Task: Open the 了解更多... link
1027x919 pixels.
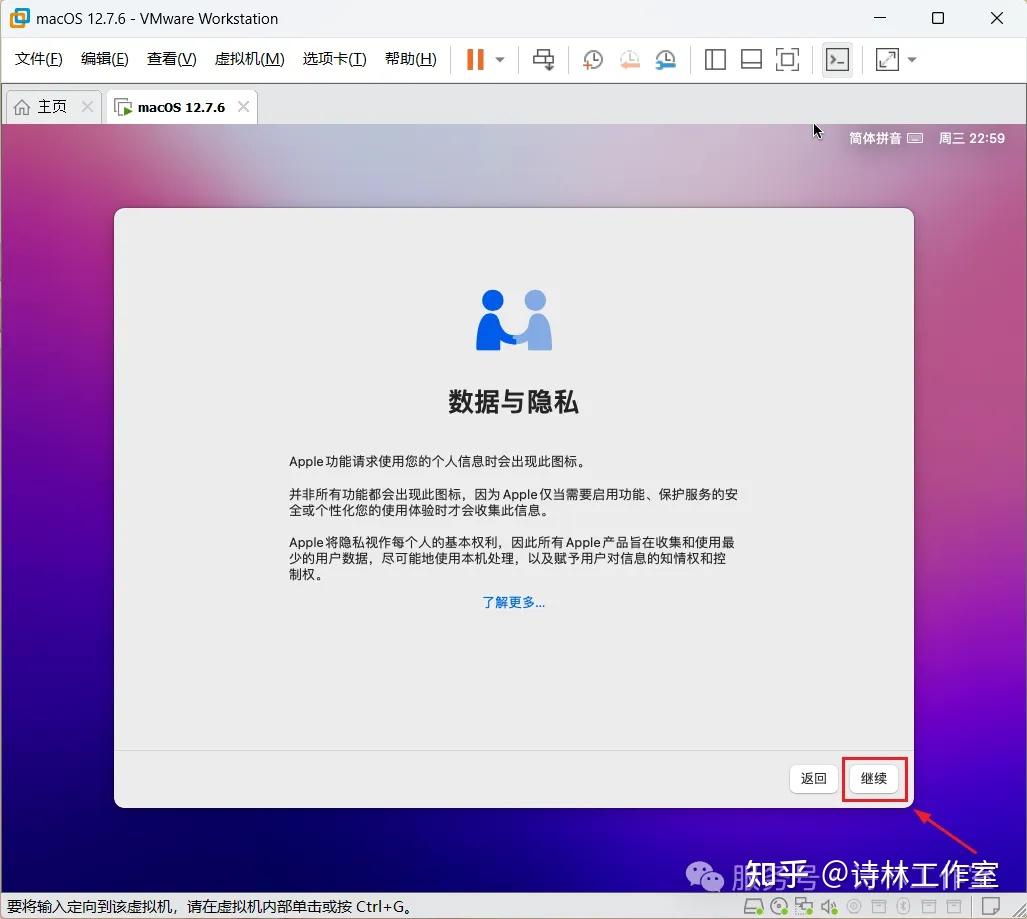Action: (x=514, y=603)
